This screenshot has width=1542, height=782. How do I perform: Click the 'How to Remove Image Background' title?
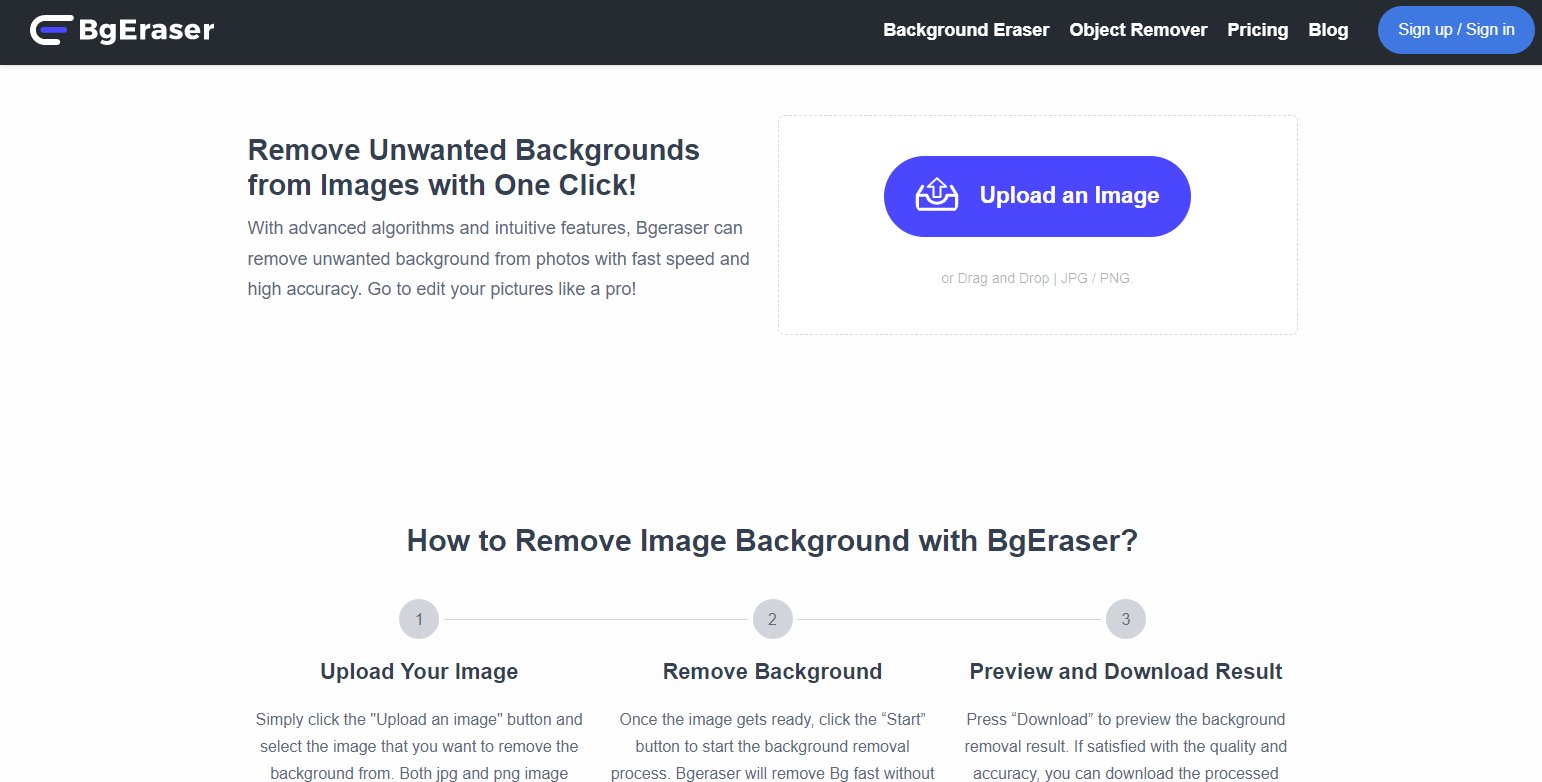[x=772, y=541]
